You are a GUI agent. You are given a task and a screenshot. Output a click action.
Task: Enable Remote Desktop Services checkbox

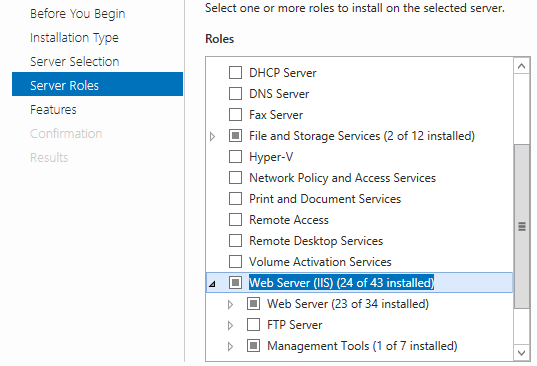coord(235,241)
